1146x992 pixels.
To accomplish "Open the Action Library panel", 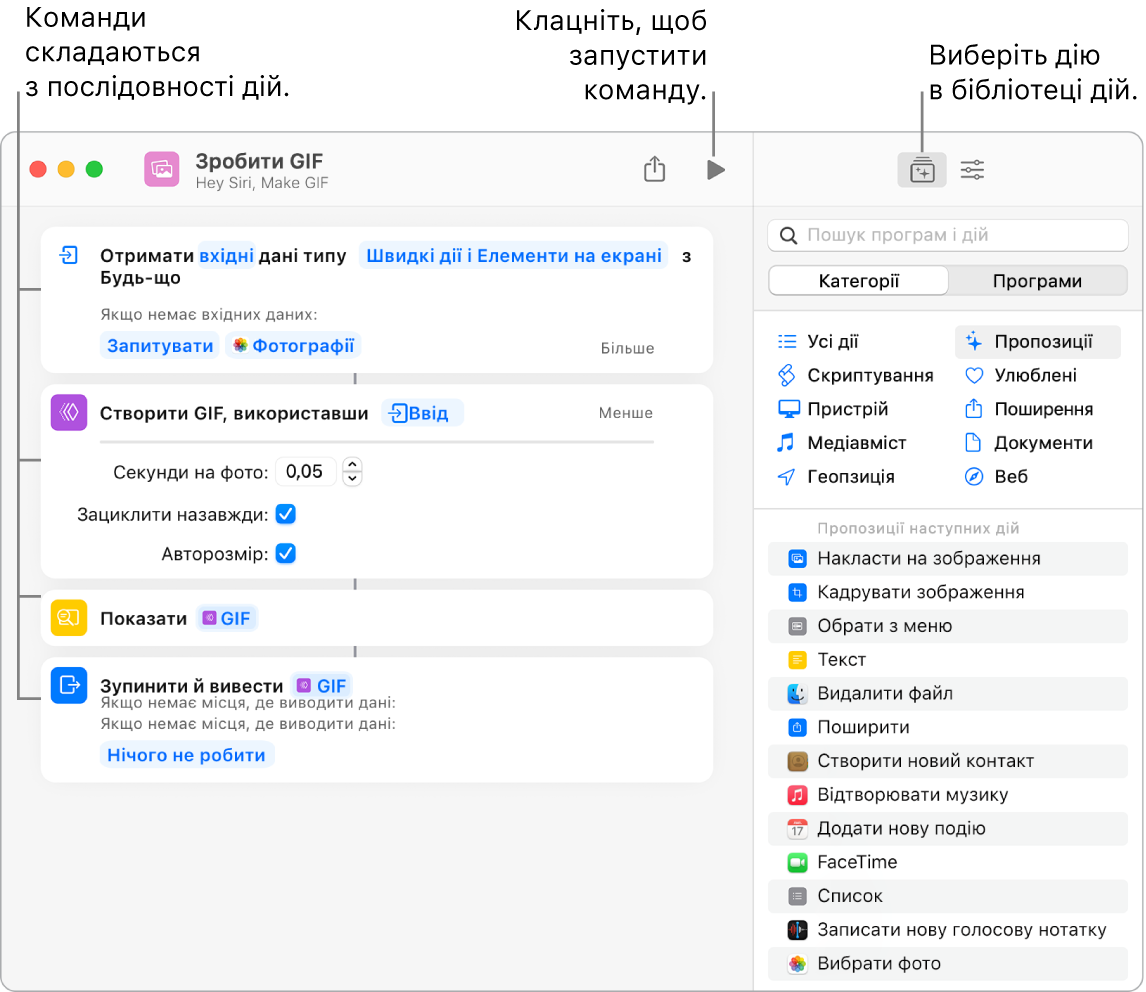I will (921, 169).
